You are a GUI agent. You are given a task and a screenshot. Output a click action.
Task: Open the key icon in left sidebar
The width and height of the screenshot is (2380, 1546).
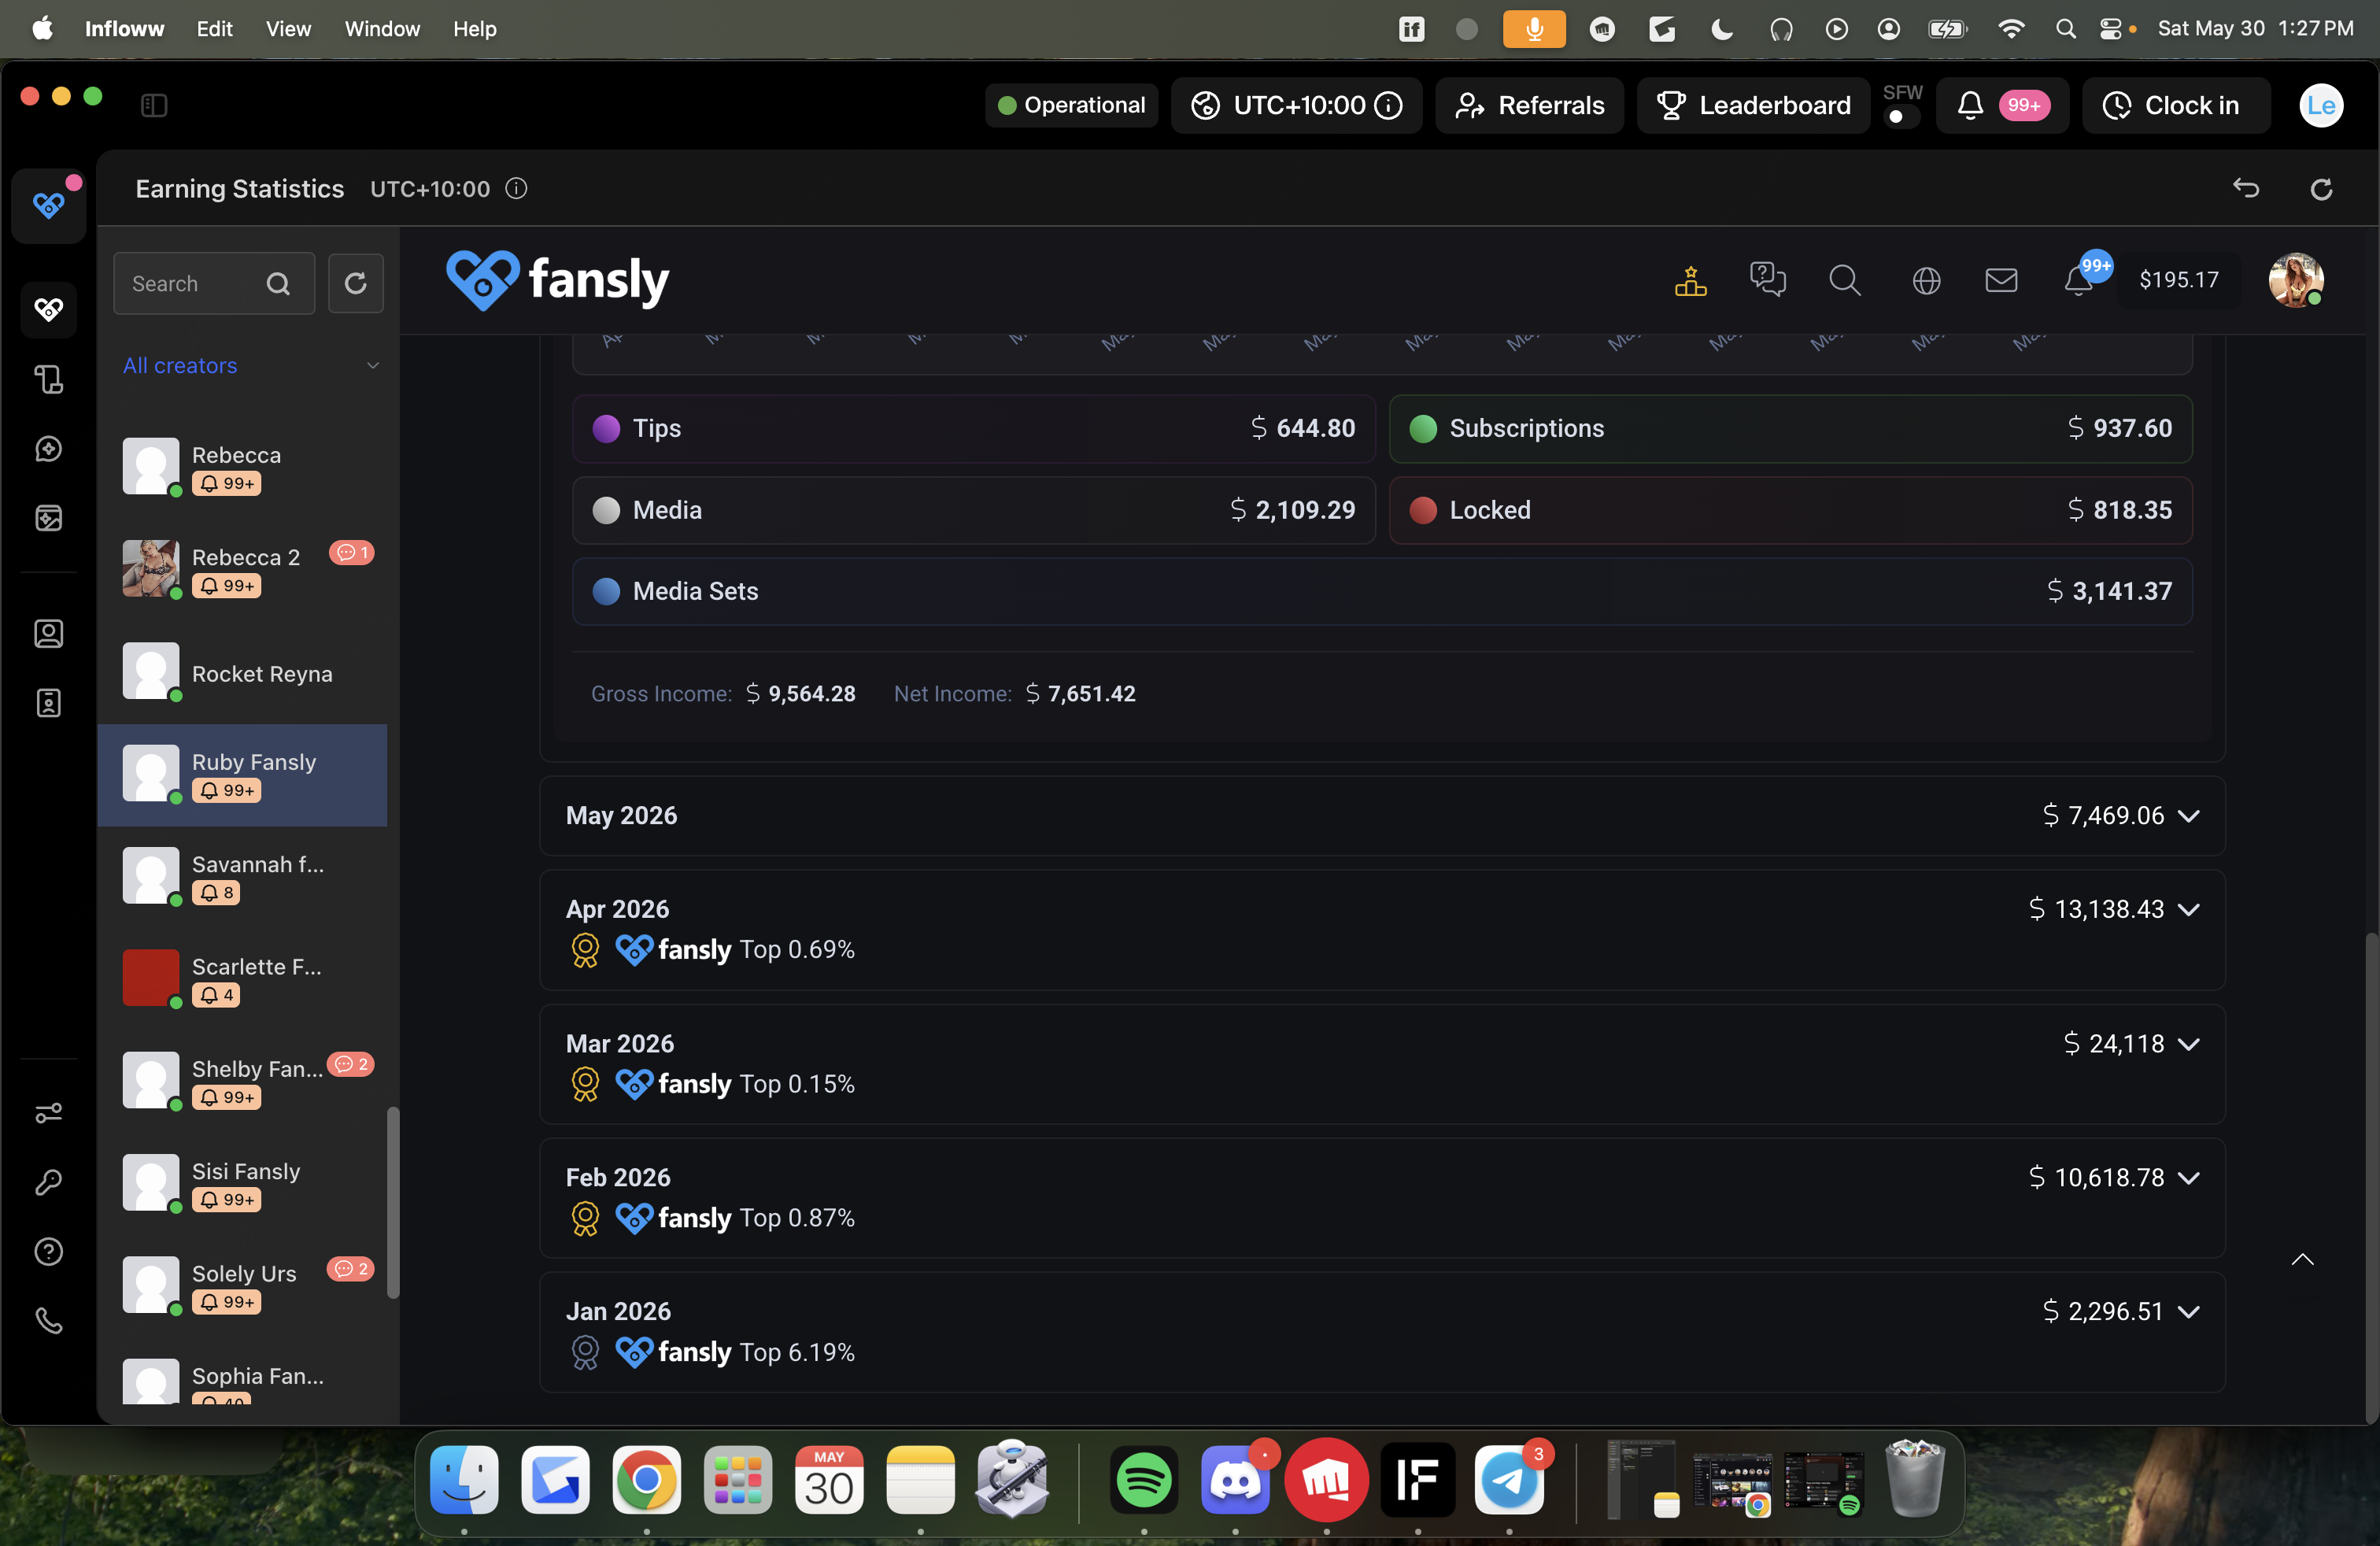[x=48, y=1182]
